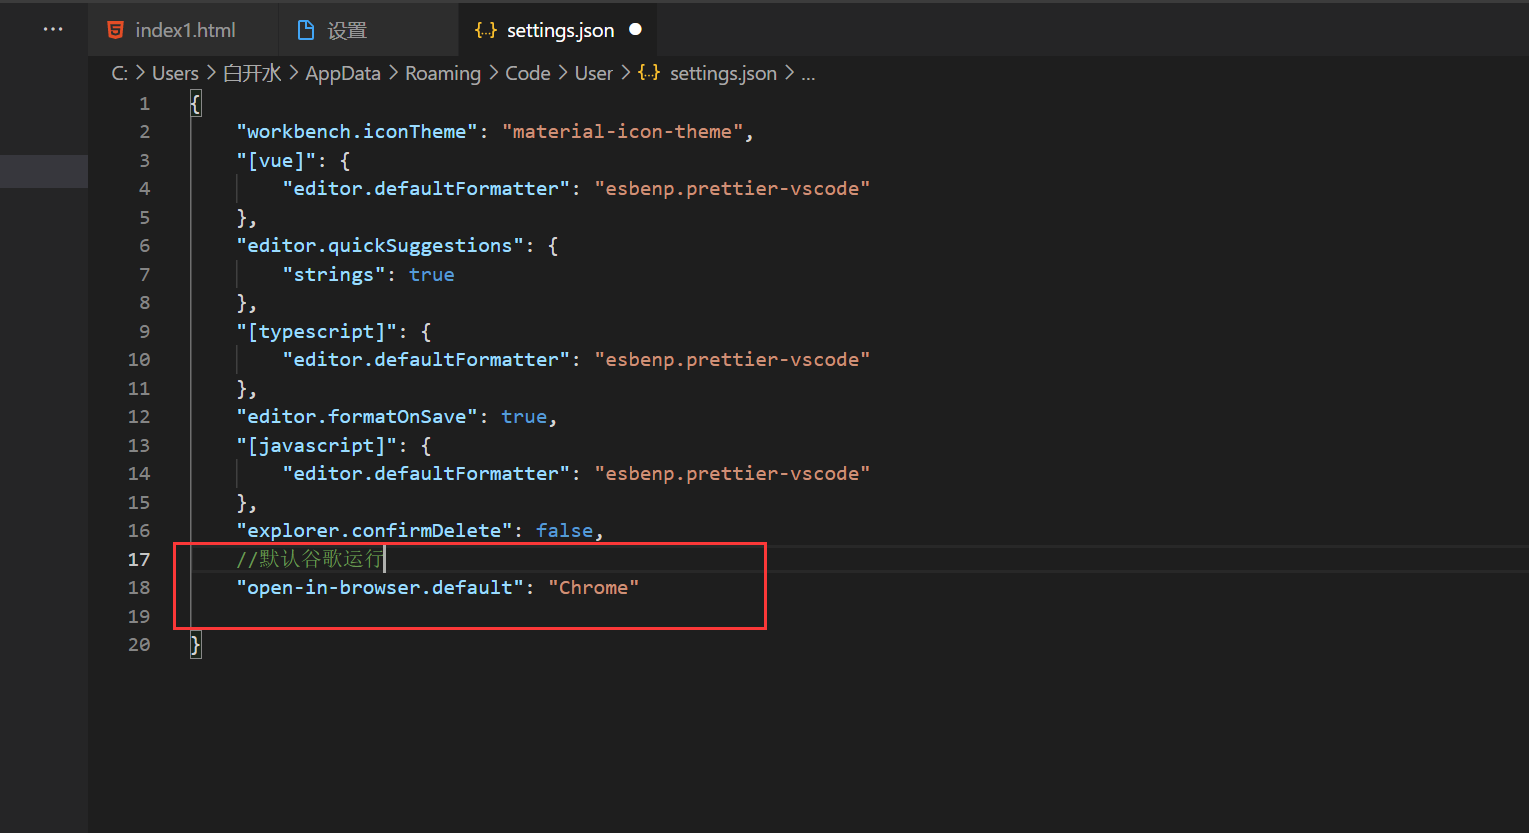Screen dimensions: 1529x833
Task: Open the AppData breadcrumb dropdown
Action: click(x=343, y=72)
